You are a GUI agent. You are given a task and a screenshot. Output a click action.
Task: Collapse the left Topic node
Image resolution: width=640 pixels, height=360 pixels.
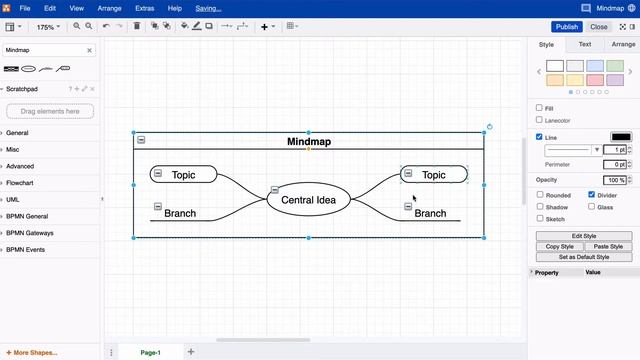pyautogui.click(x=158, y=173)
